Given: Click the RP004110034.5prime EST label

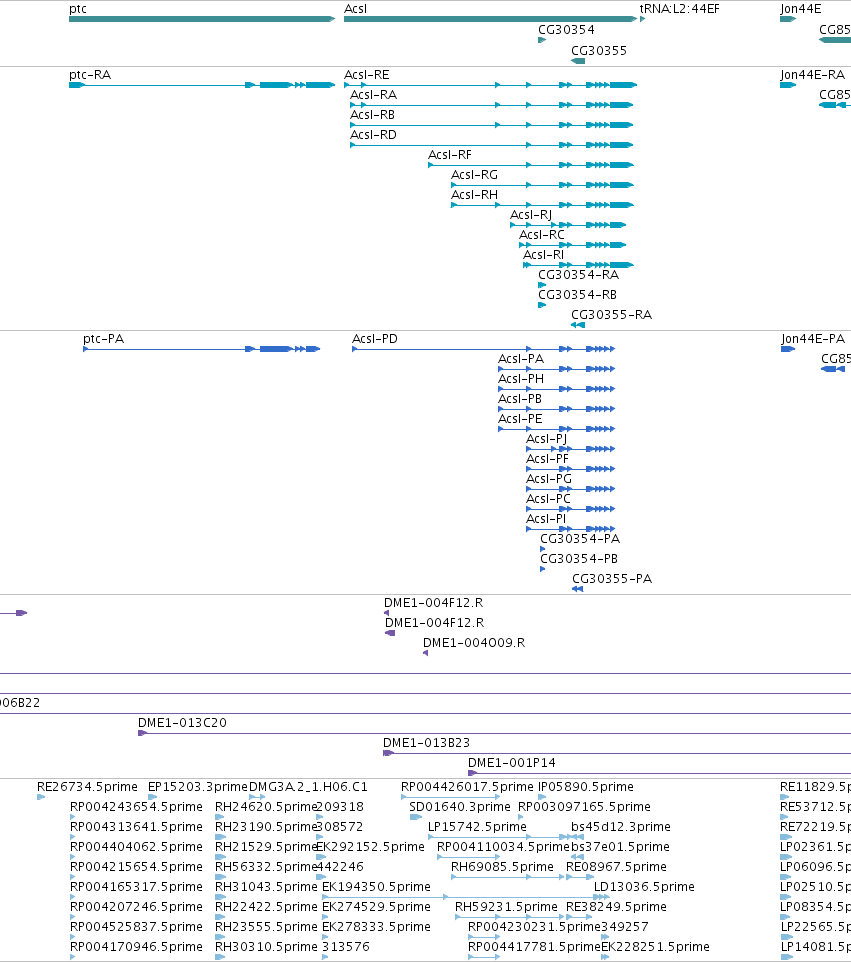Looking at the screenshot, I should coord(504,847).
